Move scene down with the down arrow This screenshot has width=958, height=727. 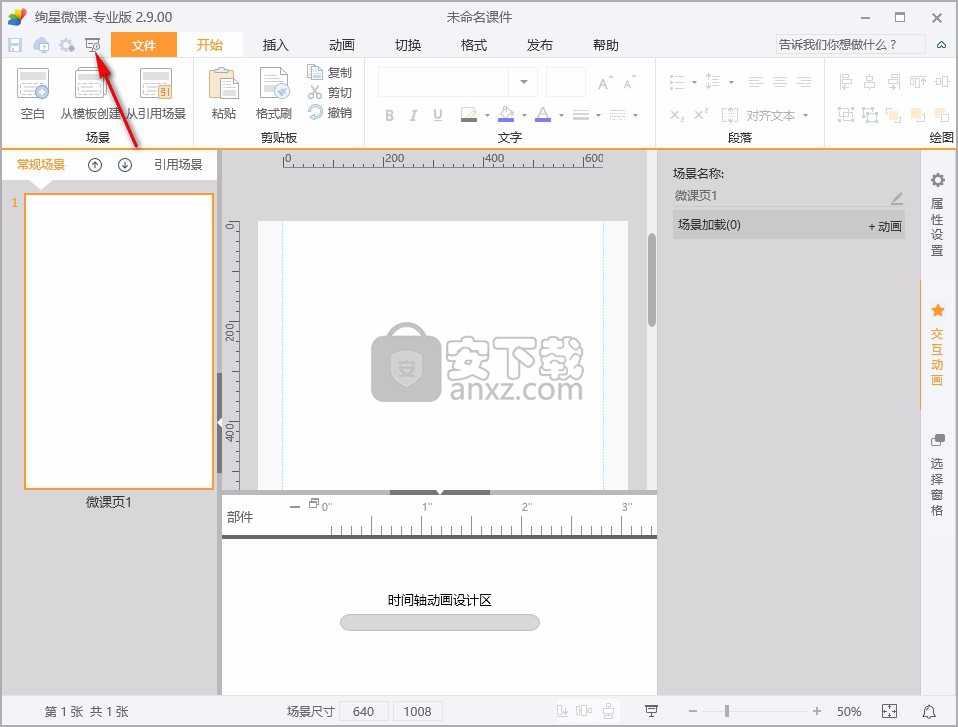pyautogui.click(x=125, y=165)
